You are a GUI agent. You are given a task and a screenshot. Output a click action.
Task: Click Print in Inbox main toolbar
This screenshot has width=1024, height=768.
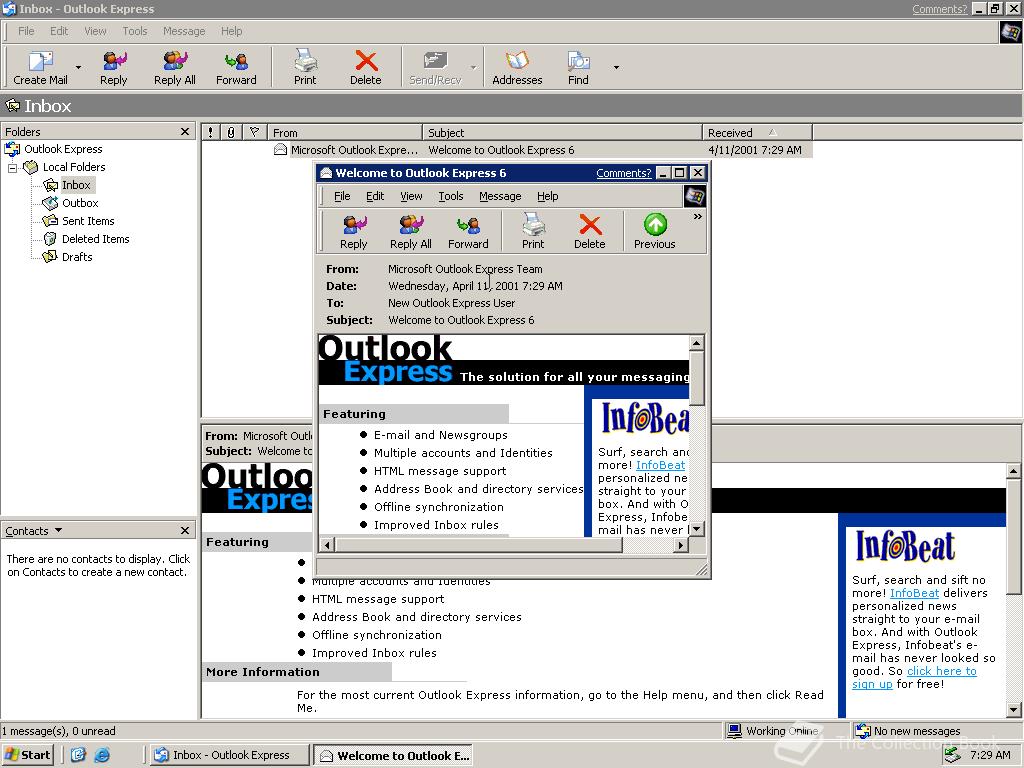304,68
